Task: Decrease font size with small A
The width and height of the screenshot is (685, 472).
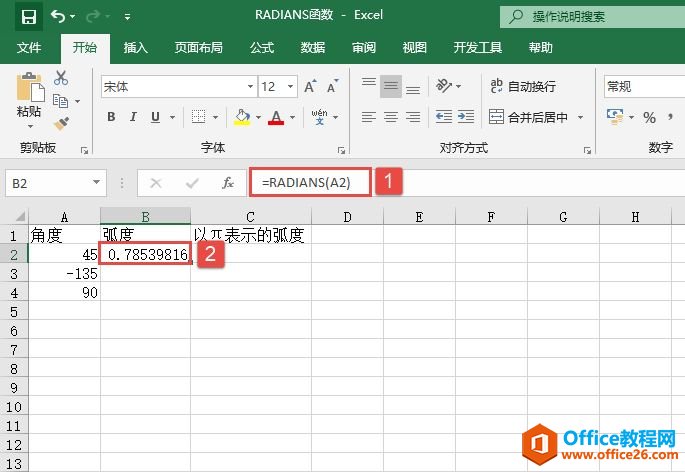Action: (x=332, y=87)
